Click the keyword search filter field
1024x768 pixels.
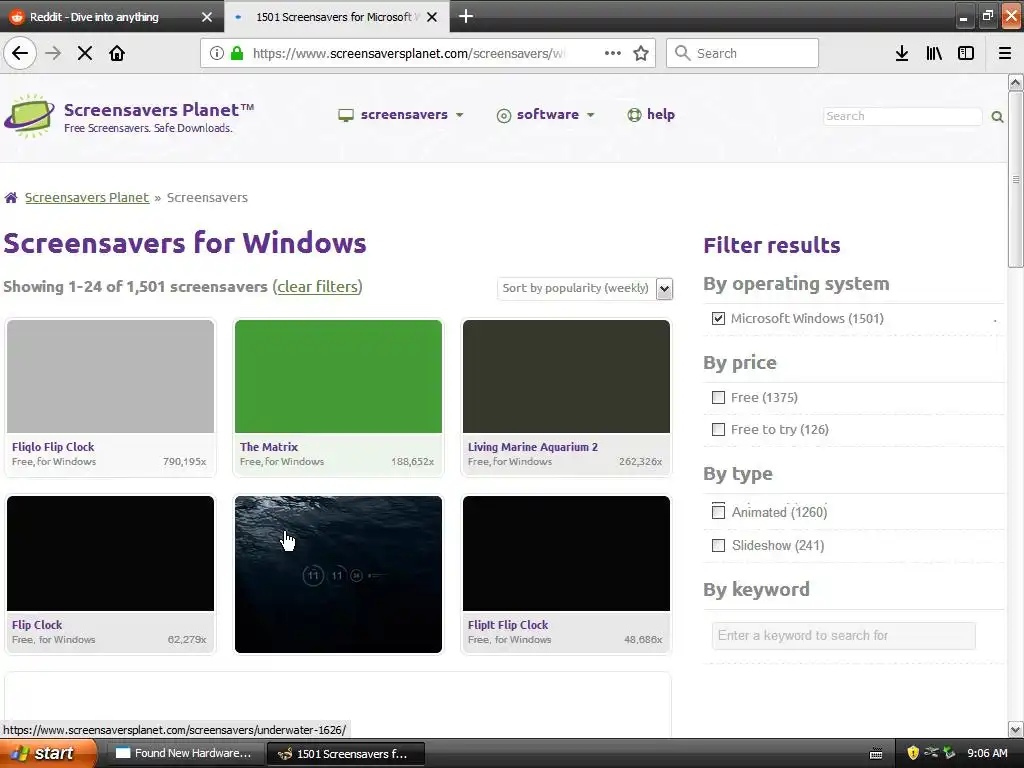click(844, 635)
